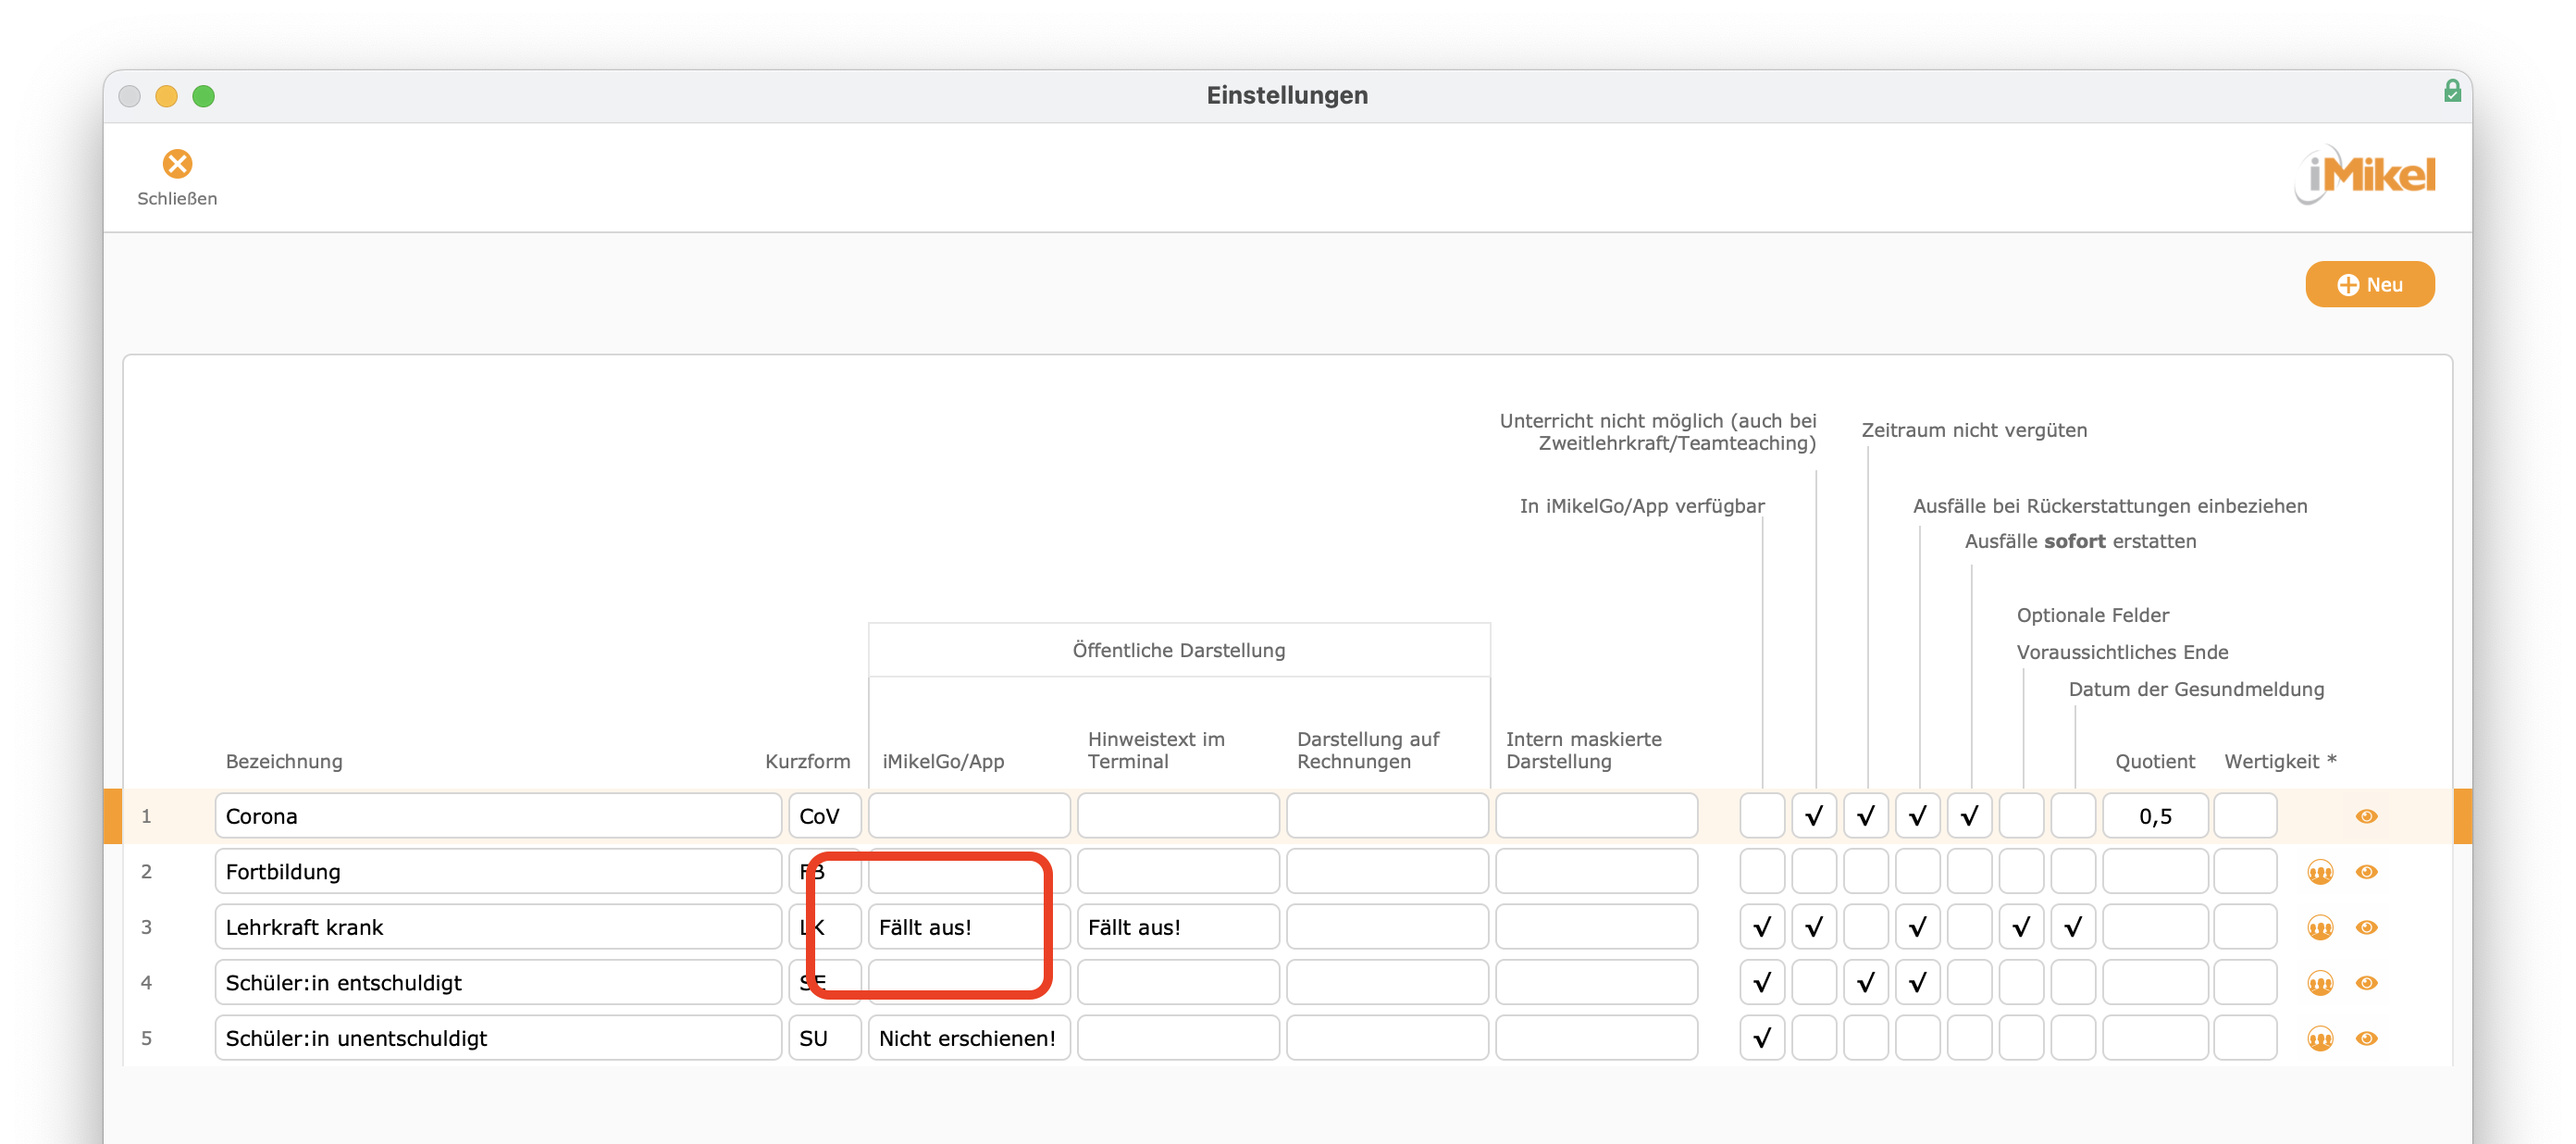Click Quotient field in Lehrkraft krank row
The height and width of the screenshot is (1144, 2576).
pos(2155,927)
